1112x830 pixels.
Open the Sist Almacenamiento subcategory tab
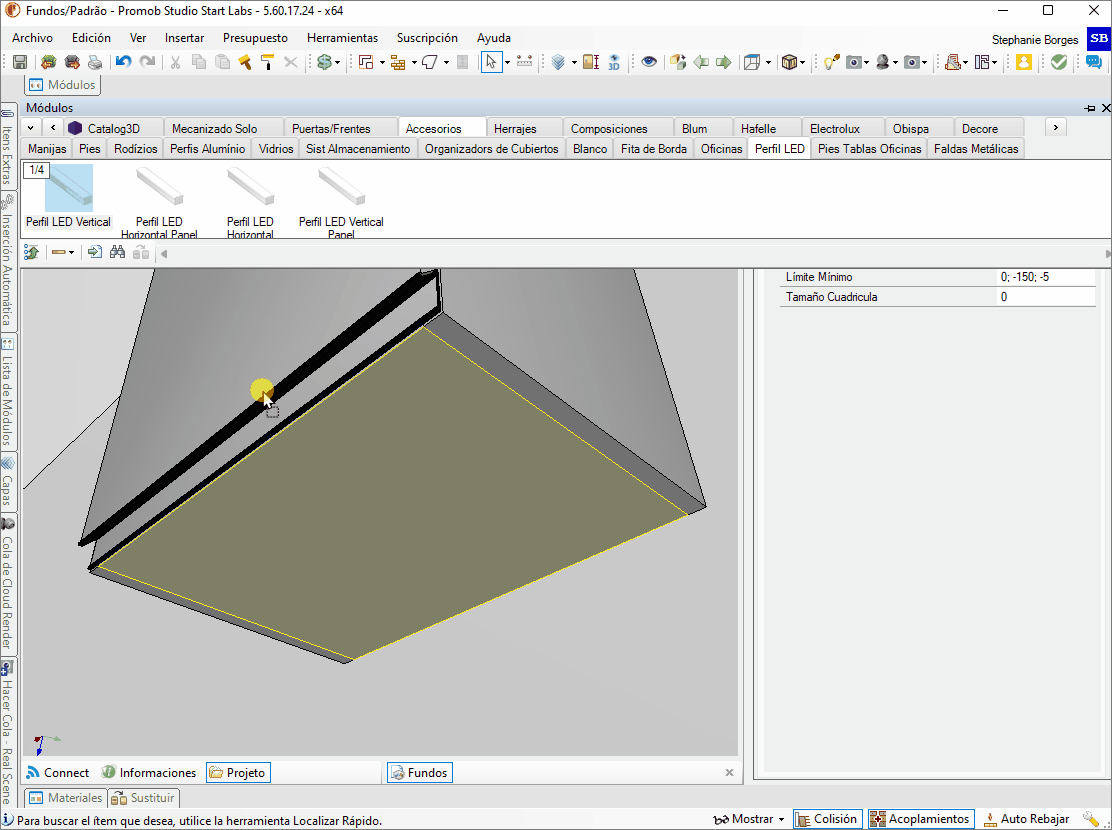[x=358, y=148]
